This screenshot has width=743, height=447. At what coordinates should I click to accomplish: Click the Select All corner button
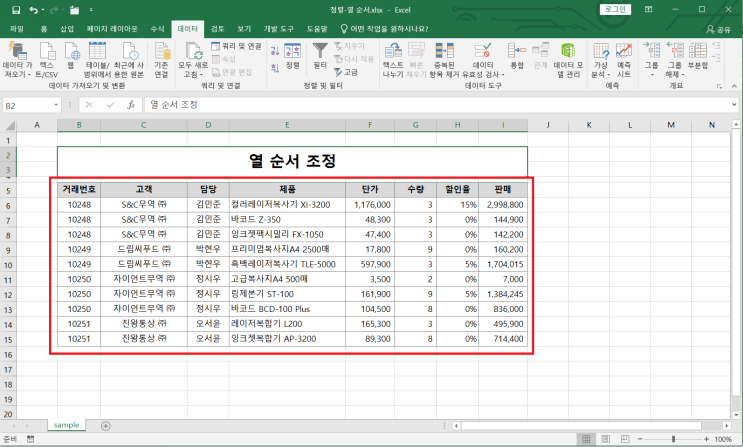click(9, 125)
